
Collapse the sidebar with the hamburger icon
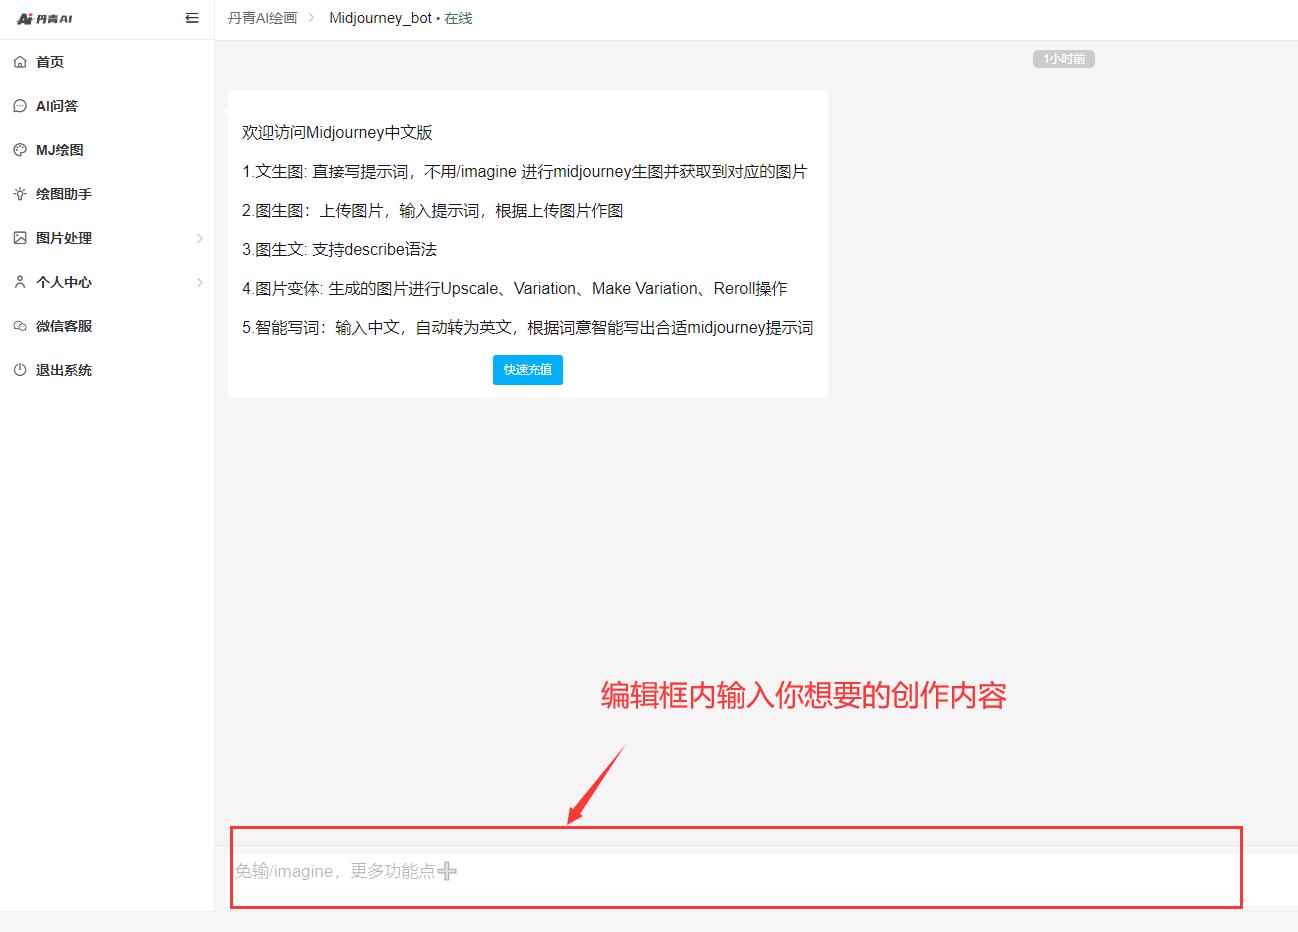pos(192,18)
